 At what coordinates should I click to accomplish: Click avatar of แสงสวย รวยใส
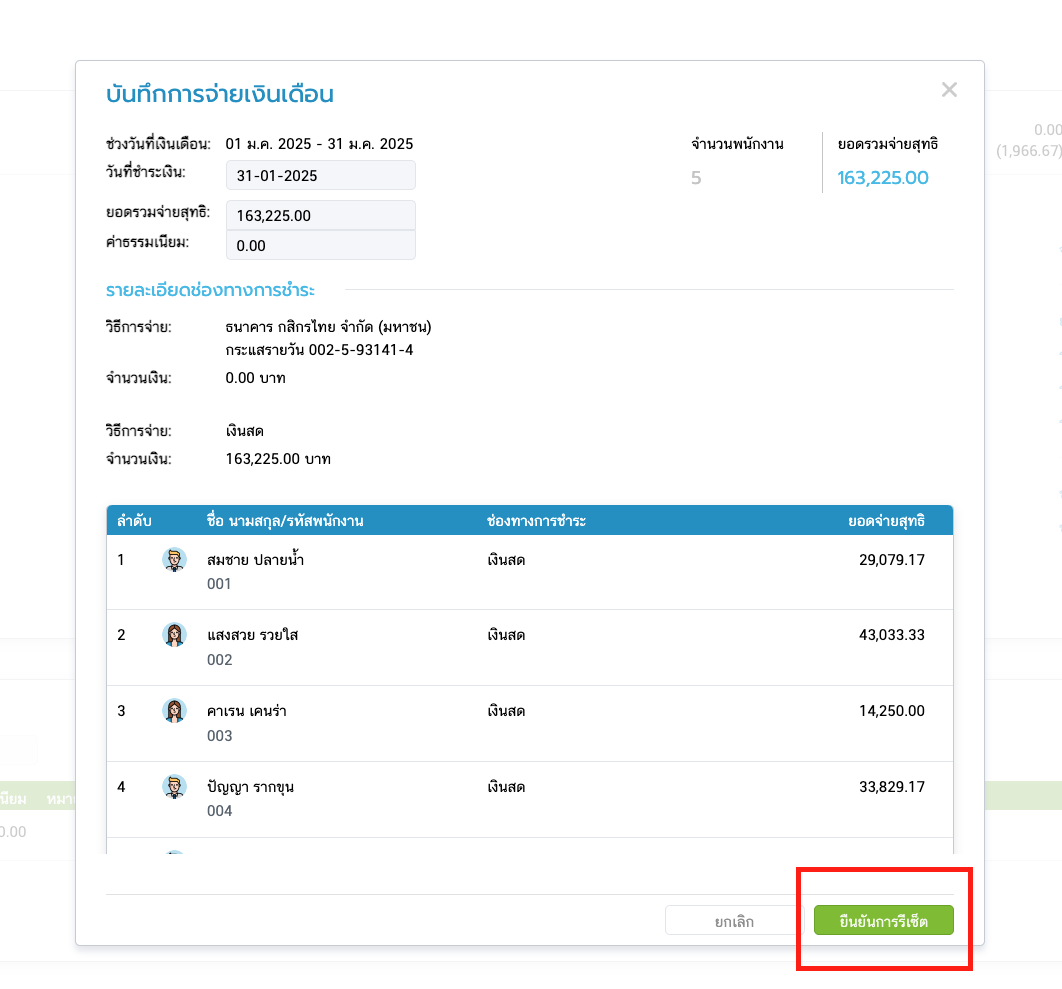[x=174, y=635]
